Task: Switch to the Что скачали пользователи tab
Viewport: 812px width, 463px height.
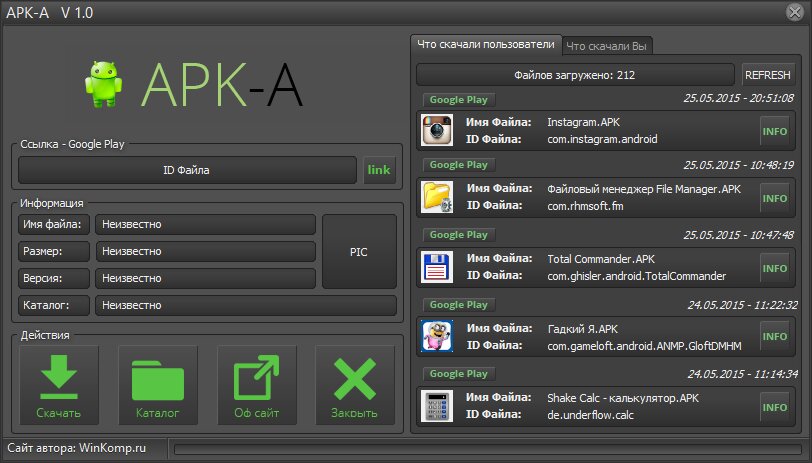Action: tap(484, 45)
